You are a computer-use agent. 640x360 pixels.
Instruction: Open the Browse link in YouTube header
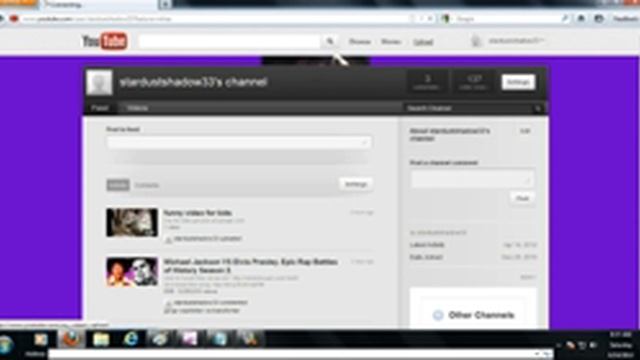(360, 42)
